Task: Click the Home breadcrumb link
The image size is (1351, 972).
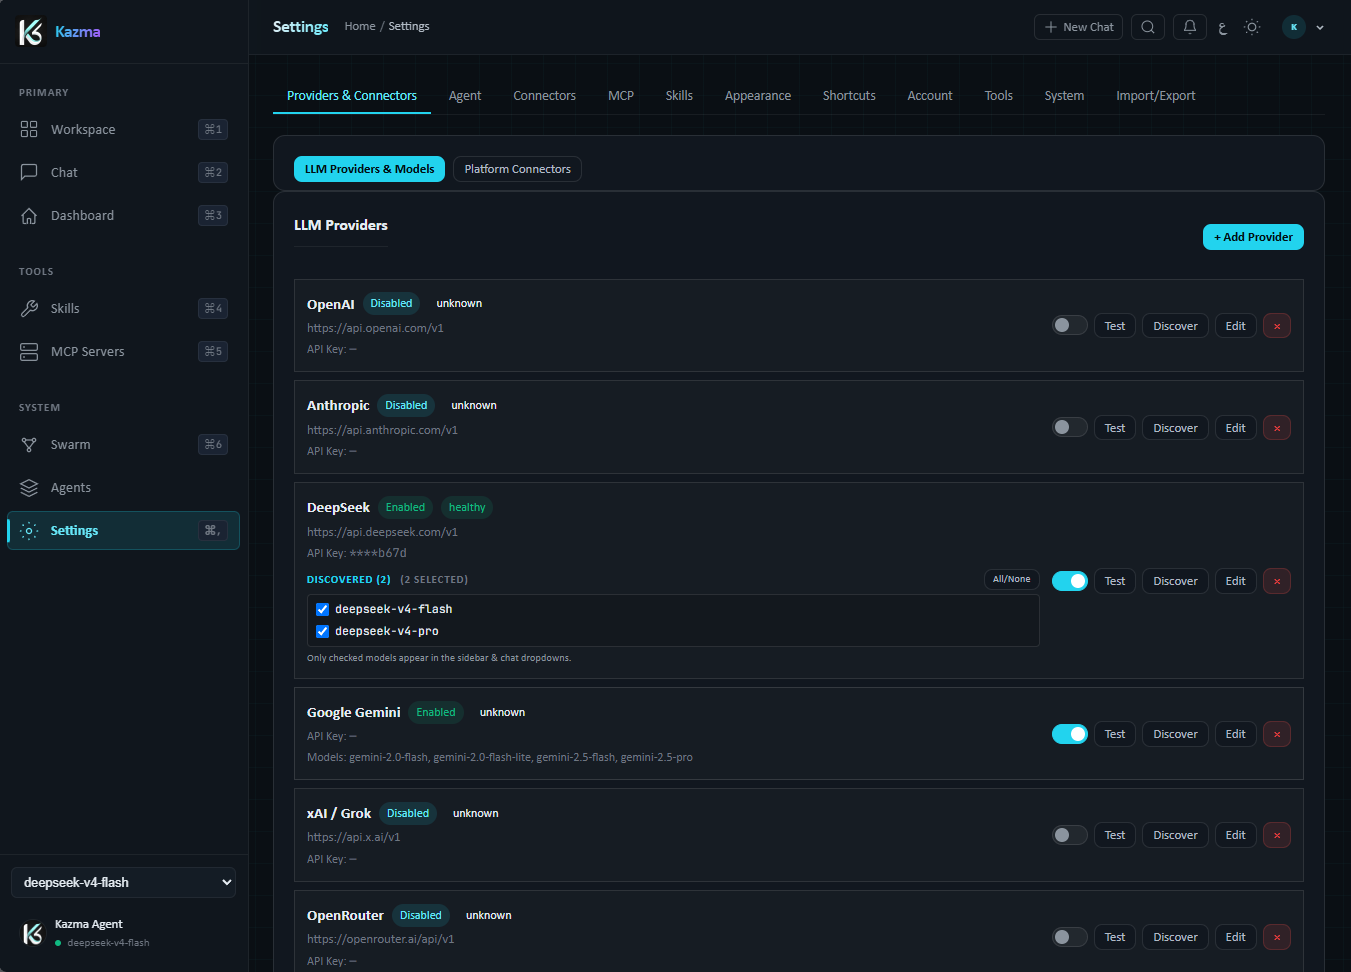Action: [x=360, y=26]
